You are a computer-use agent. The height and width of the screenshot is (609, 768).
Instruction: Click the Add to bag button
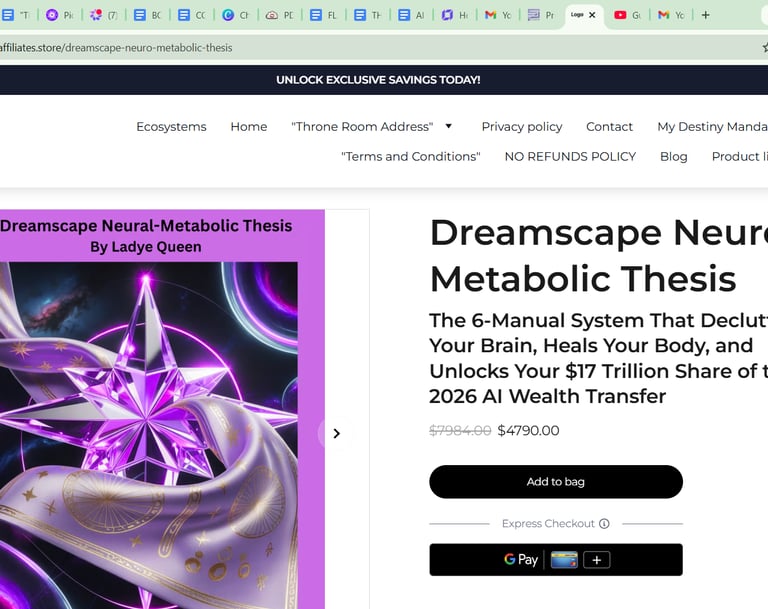[x=556, y=482]
